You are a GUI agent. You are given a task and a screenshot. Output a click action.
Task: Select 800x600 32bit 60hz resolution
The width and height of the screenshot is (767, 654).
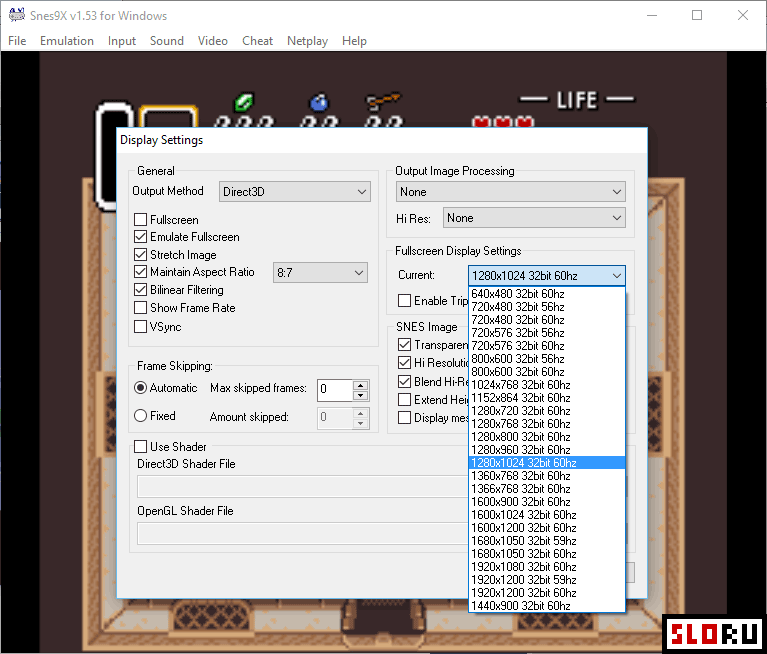click(547, 372)
